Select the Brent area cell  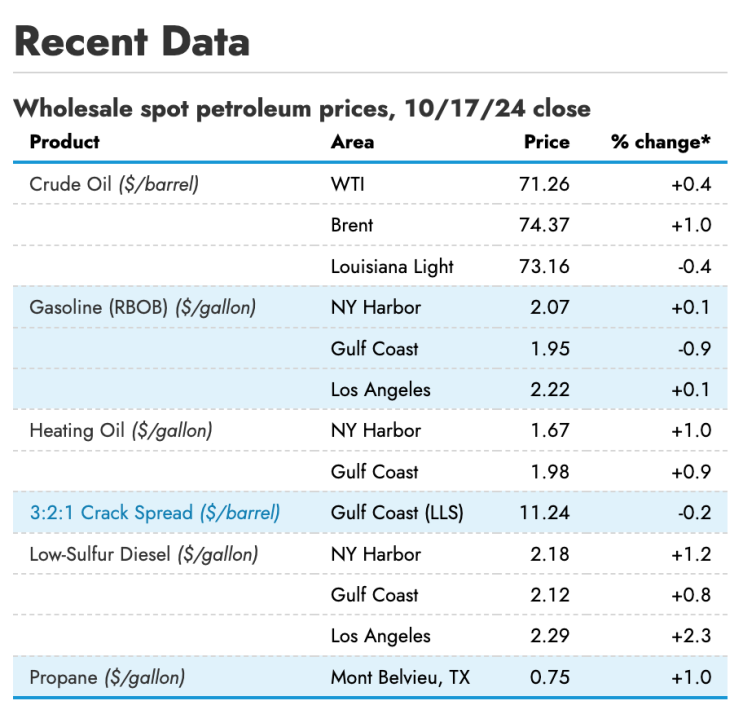coord(352,225)
